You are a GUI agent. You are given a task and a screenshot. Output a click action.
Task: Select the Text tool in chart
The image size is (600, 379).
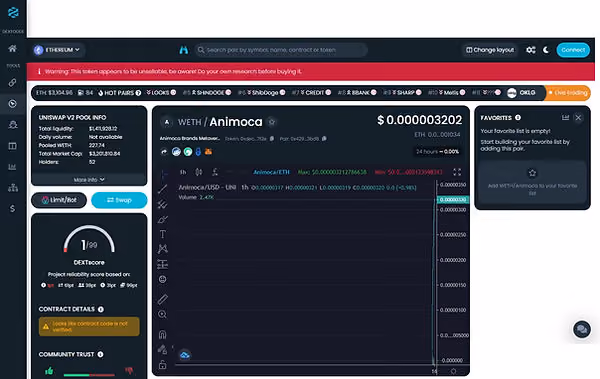point(163,234)
